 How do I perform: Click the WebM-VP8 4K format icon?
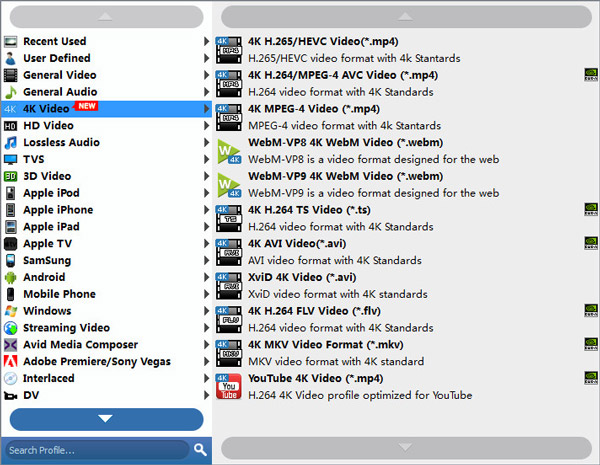coord(228,151)
